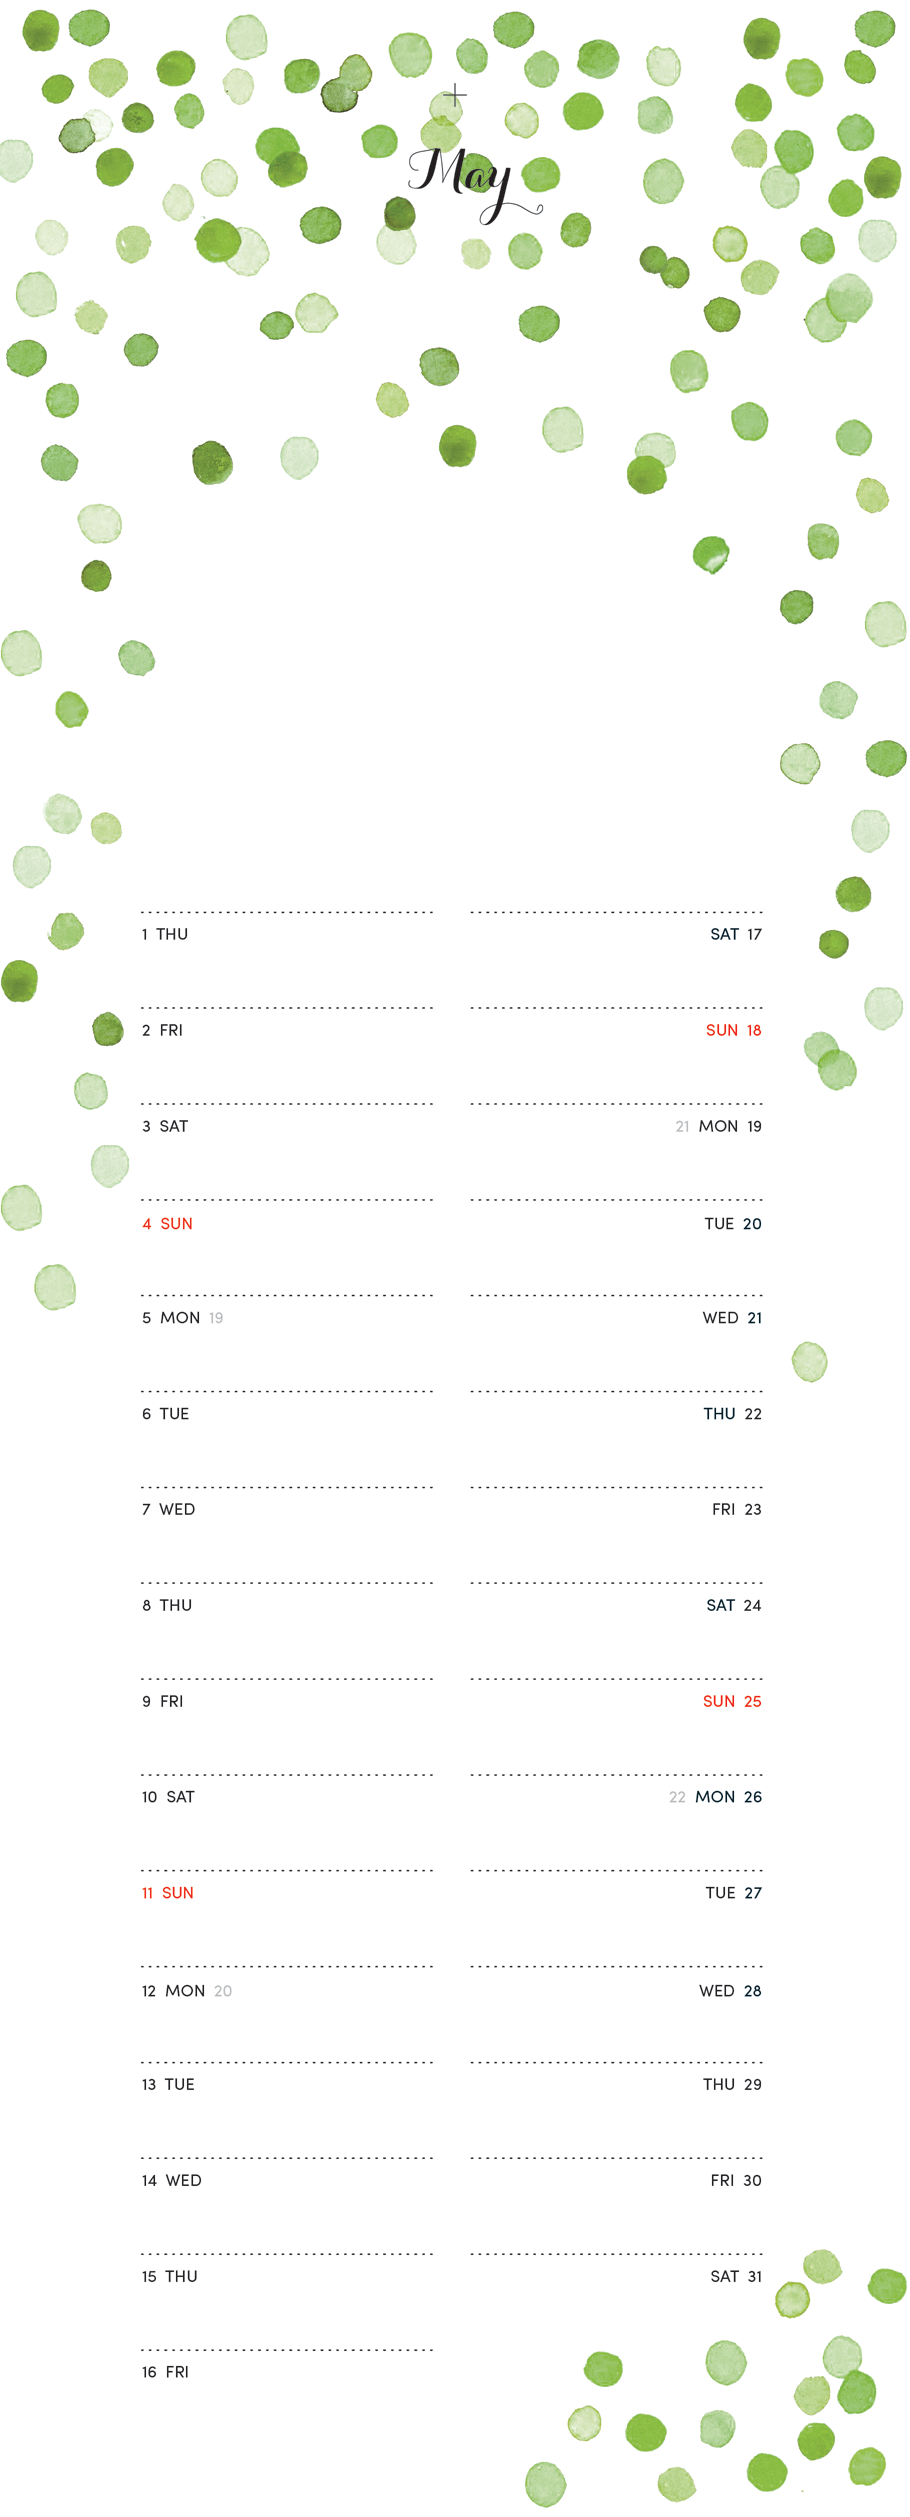
Task: Click the plus icon above May
Action: click(455, 95)
